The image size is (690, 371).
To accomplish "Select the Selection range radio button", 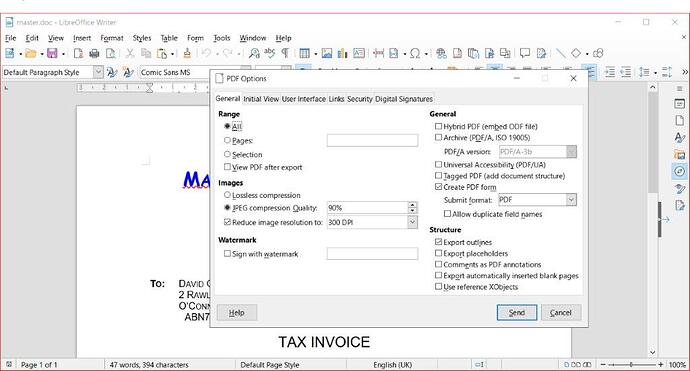I will tap(227, 154).
